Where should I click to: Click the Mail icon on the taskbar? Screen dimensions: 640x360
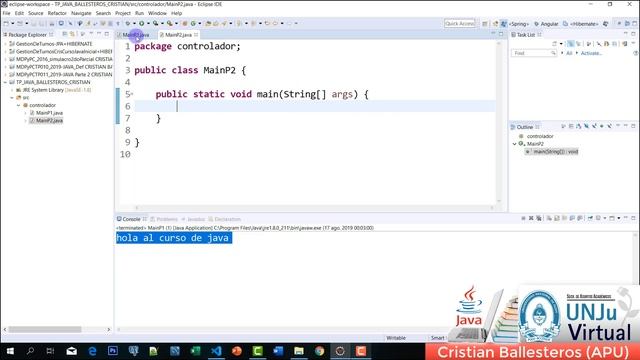coord(71,351)
